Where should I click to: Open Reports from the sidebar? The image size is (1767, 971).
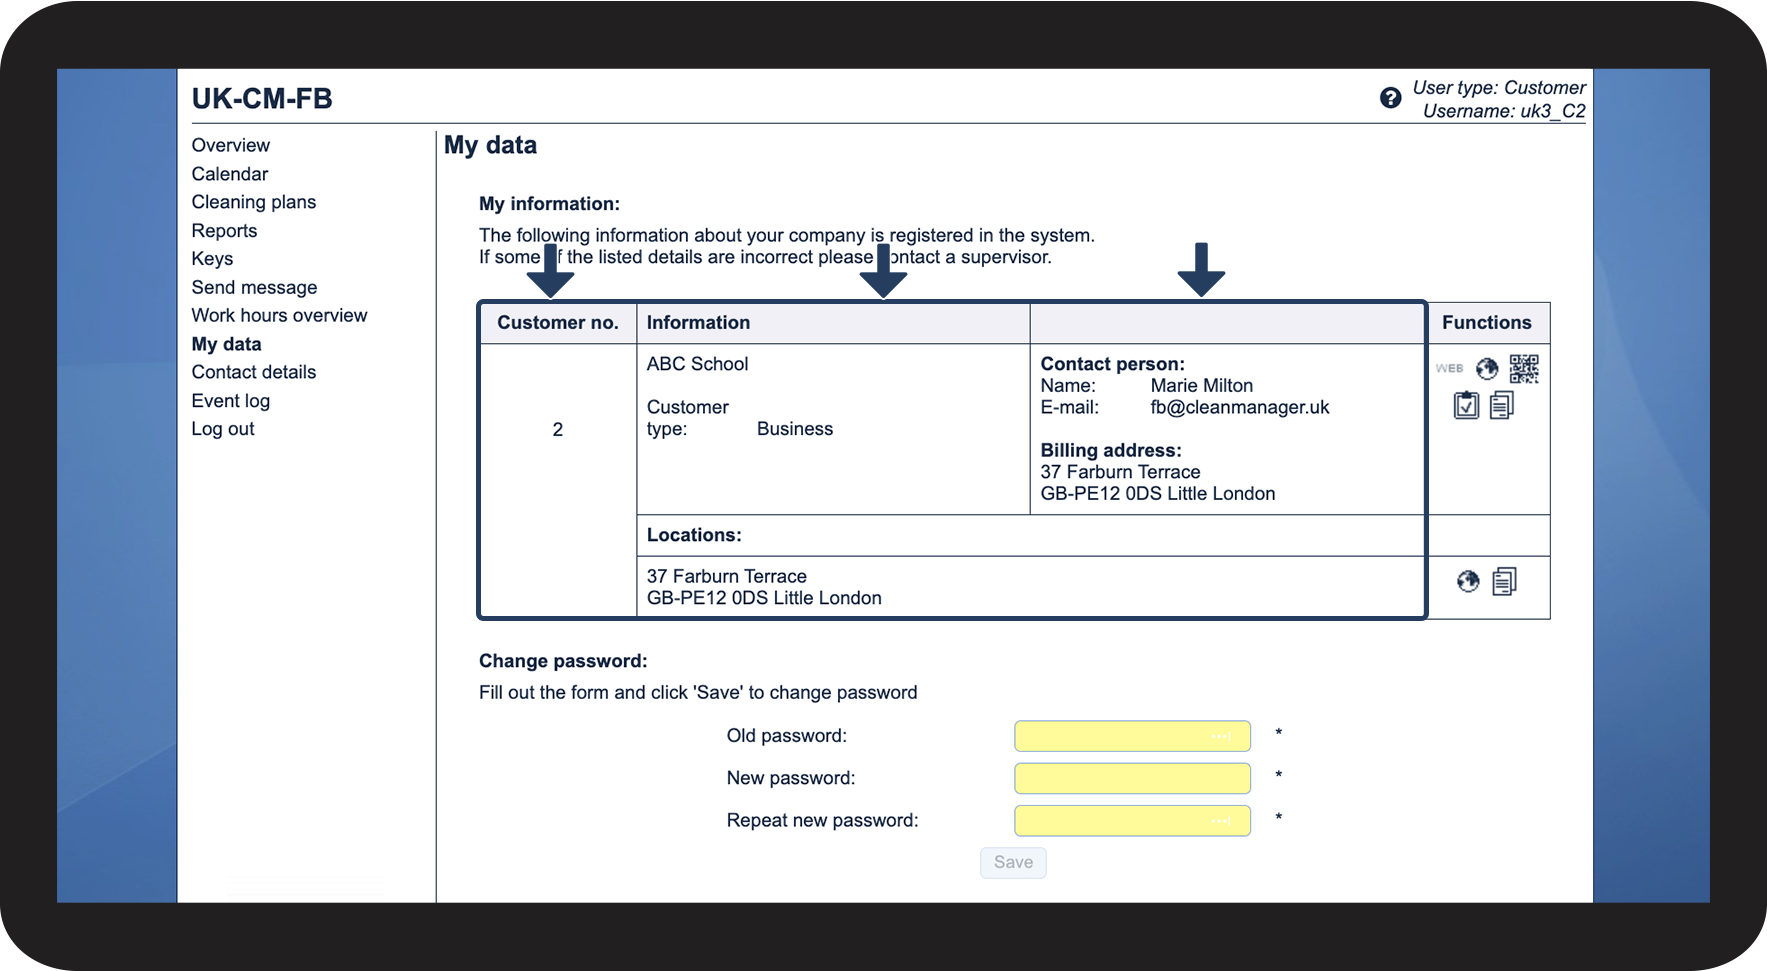point(224,231)
